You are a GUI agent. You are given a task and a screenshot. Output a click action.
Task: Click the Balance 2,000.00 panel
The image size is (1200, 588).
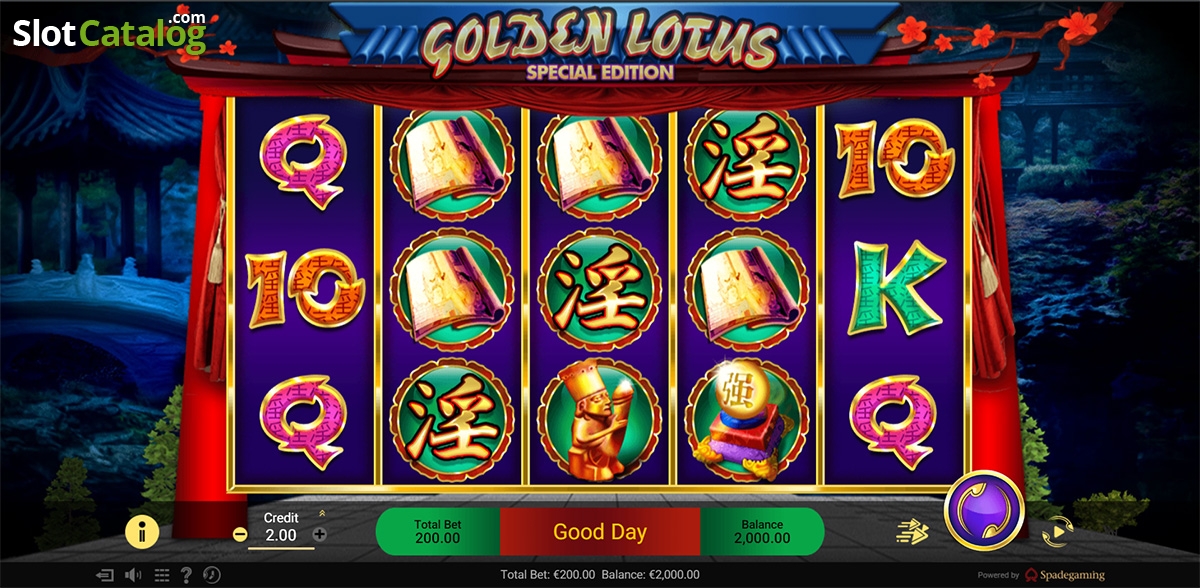click(x=762, y=531)
